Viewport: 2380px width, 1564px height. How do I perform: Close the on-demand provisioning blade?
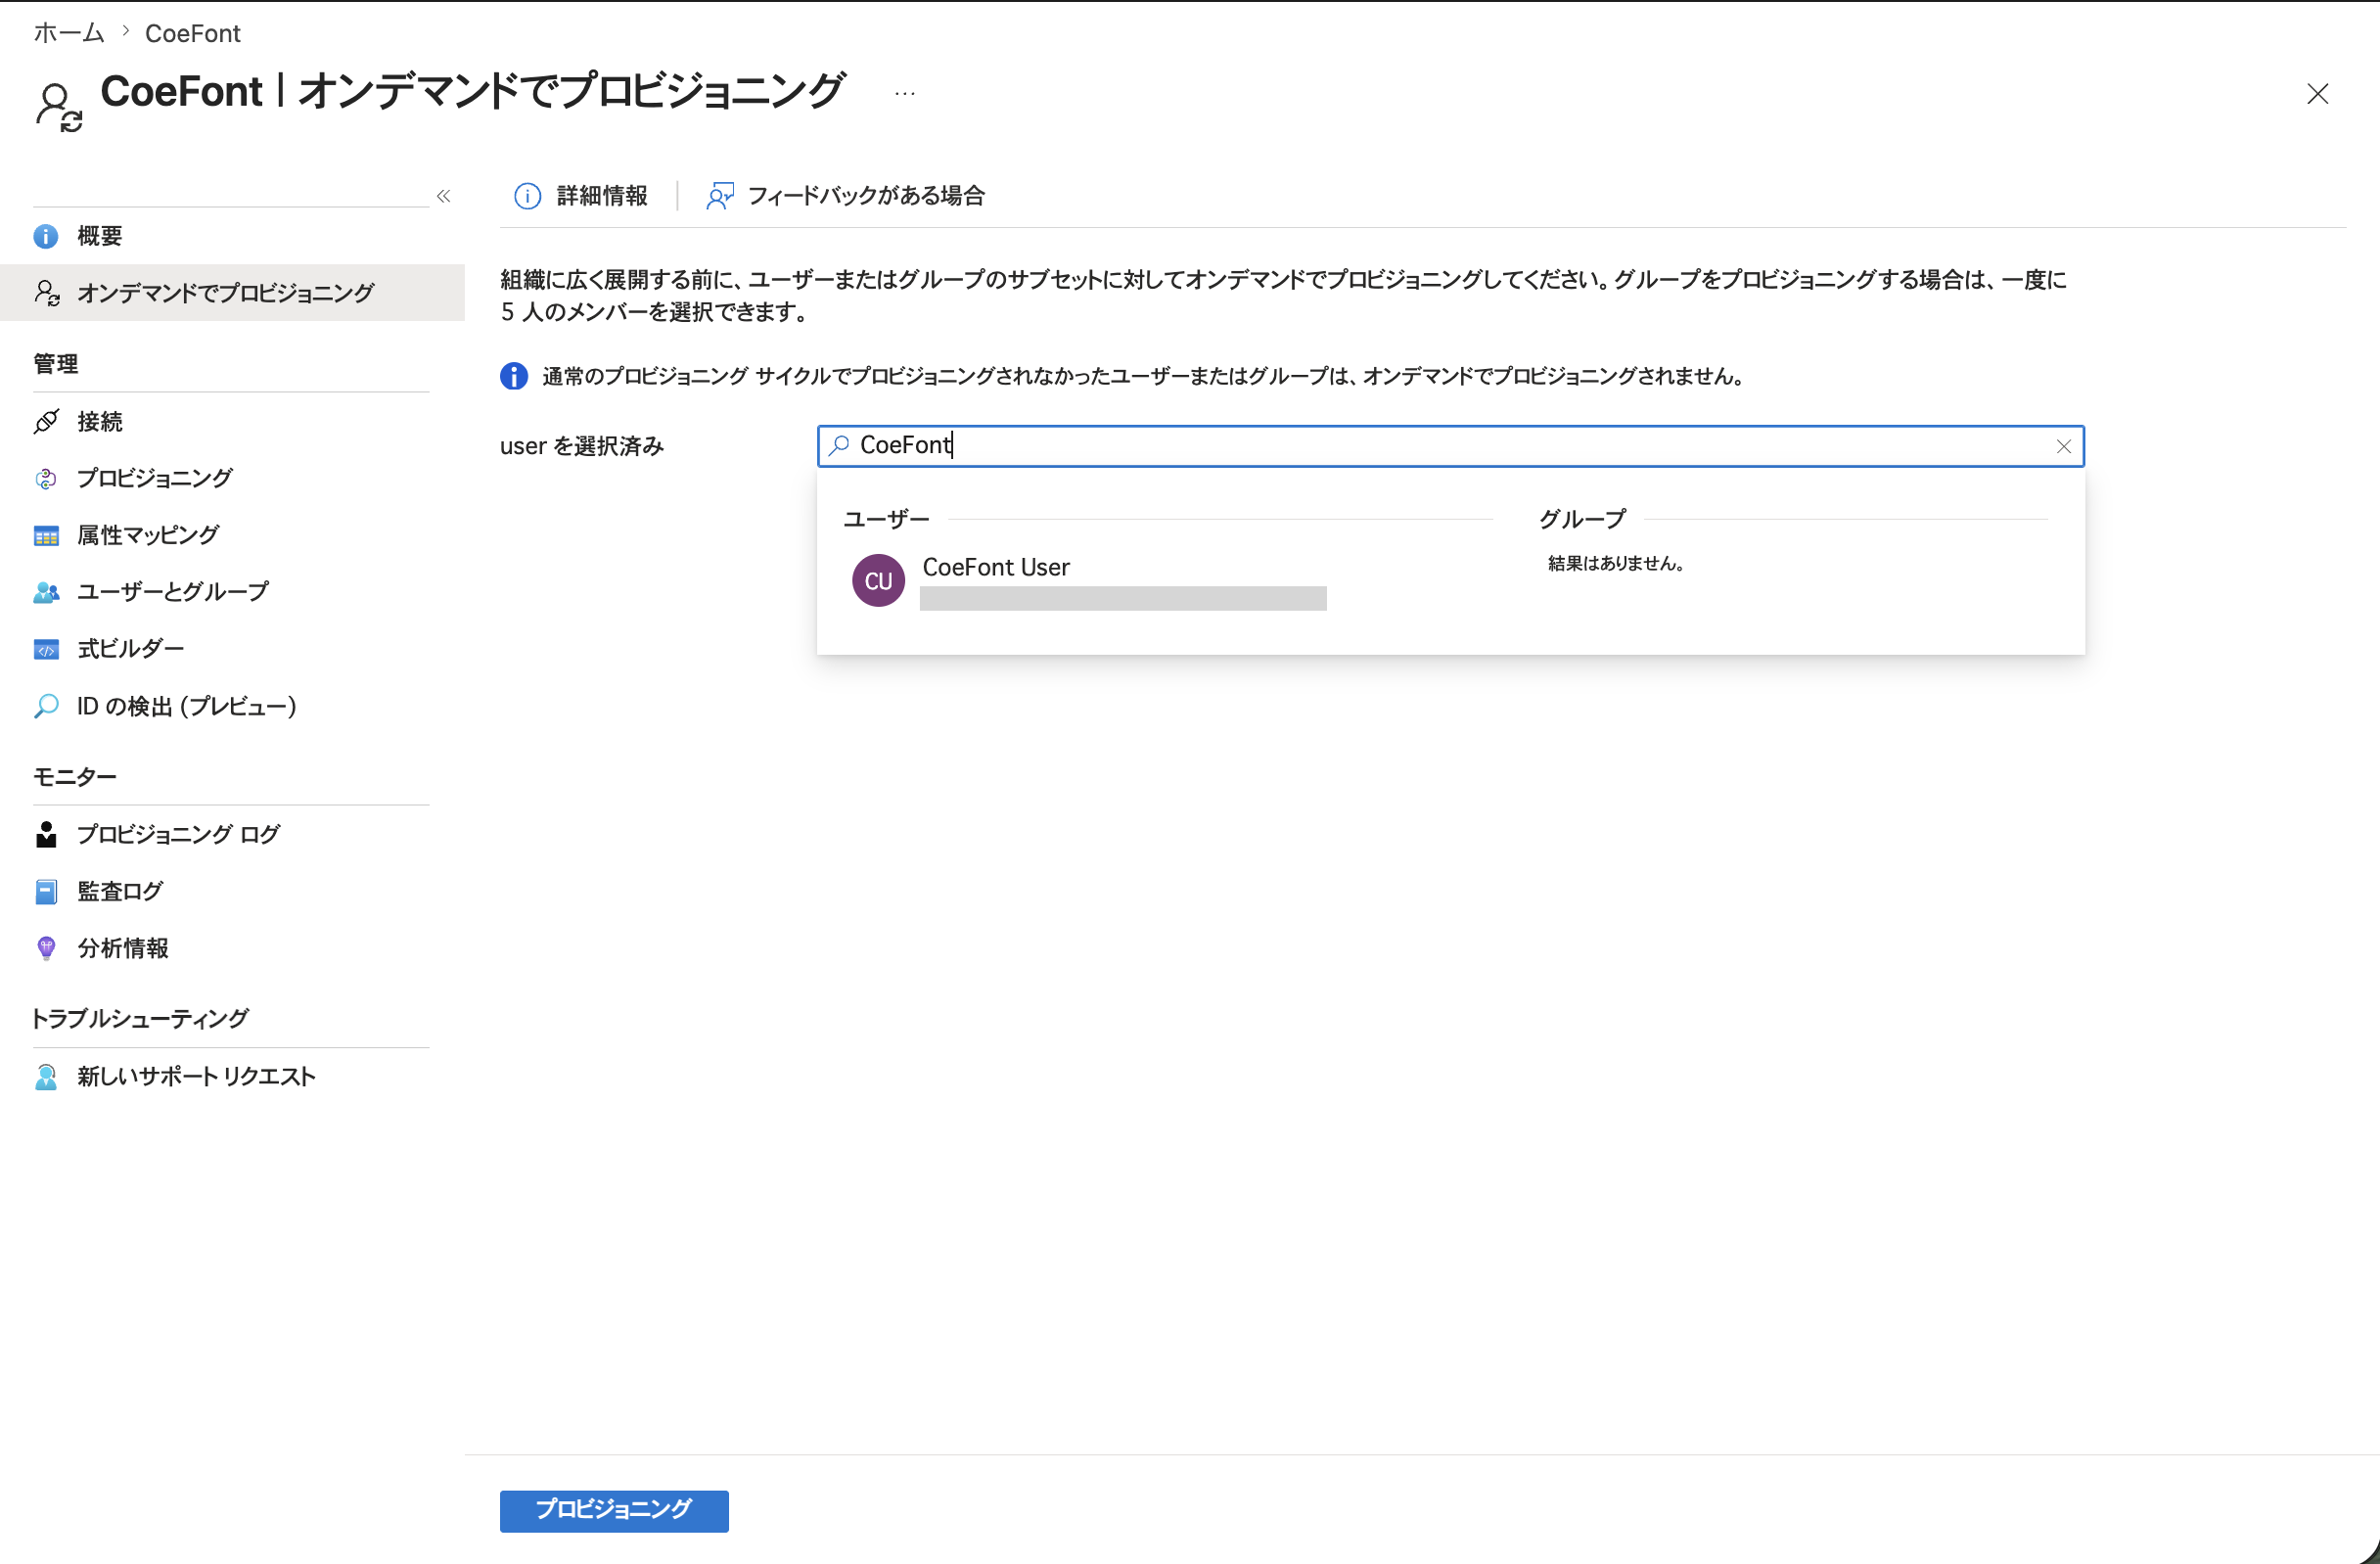(2317, 94)
